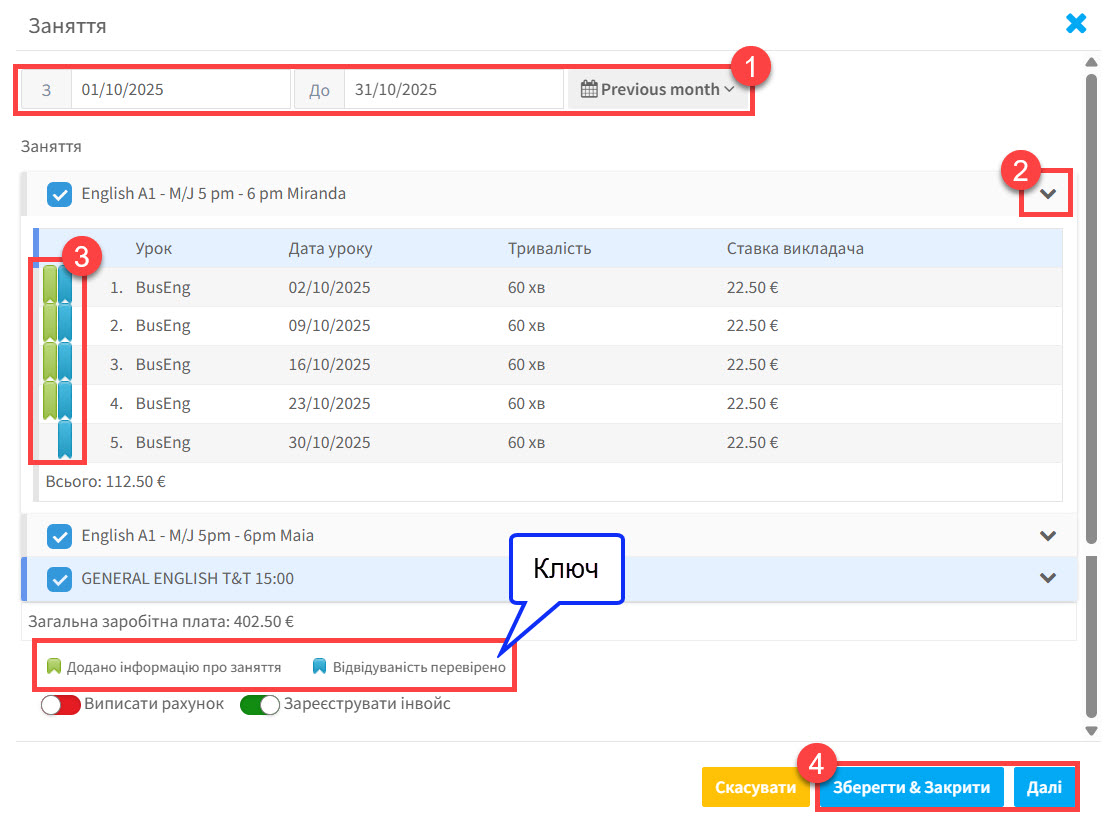Click blue attendance bookmark for lesson 4
The height and width of the screenshot is (827, 1110).
(65, 402)
